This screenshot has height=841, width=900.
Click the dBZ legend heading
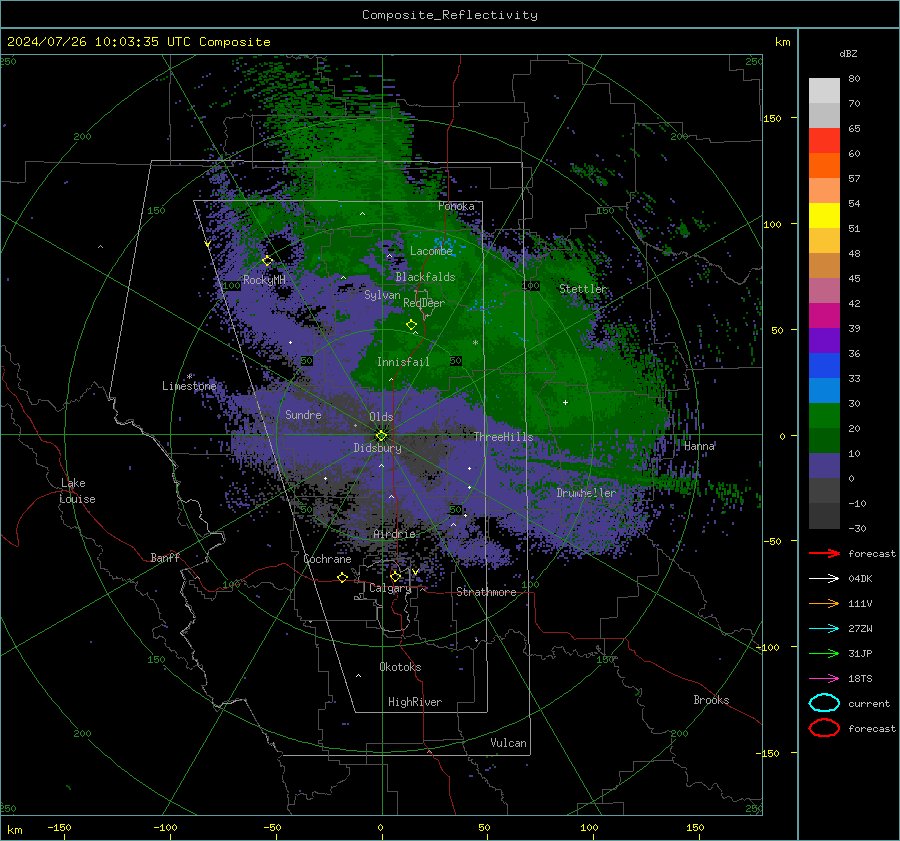(x=848, y=54)
